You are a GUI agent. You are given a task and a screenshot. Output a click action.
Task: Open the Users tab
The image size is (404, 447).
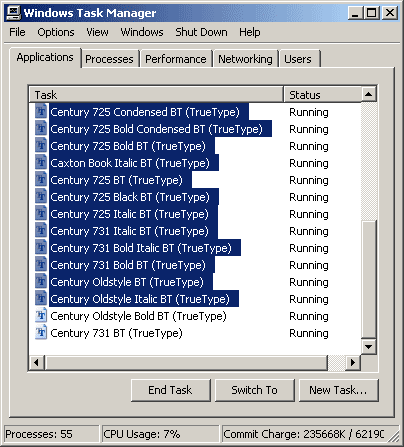[x=299, y=59]
